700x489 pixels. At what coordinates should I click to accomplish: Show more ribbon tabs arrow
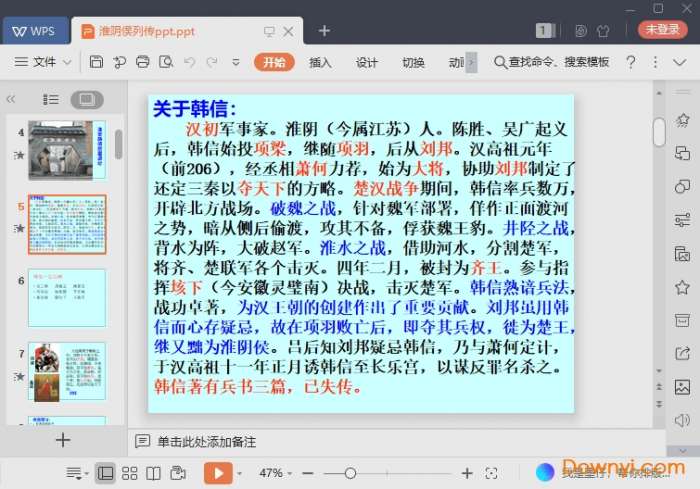click(x=472, y=63)
